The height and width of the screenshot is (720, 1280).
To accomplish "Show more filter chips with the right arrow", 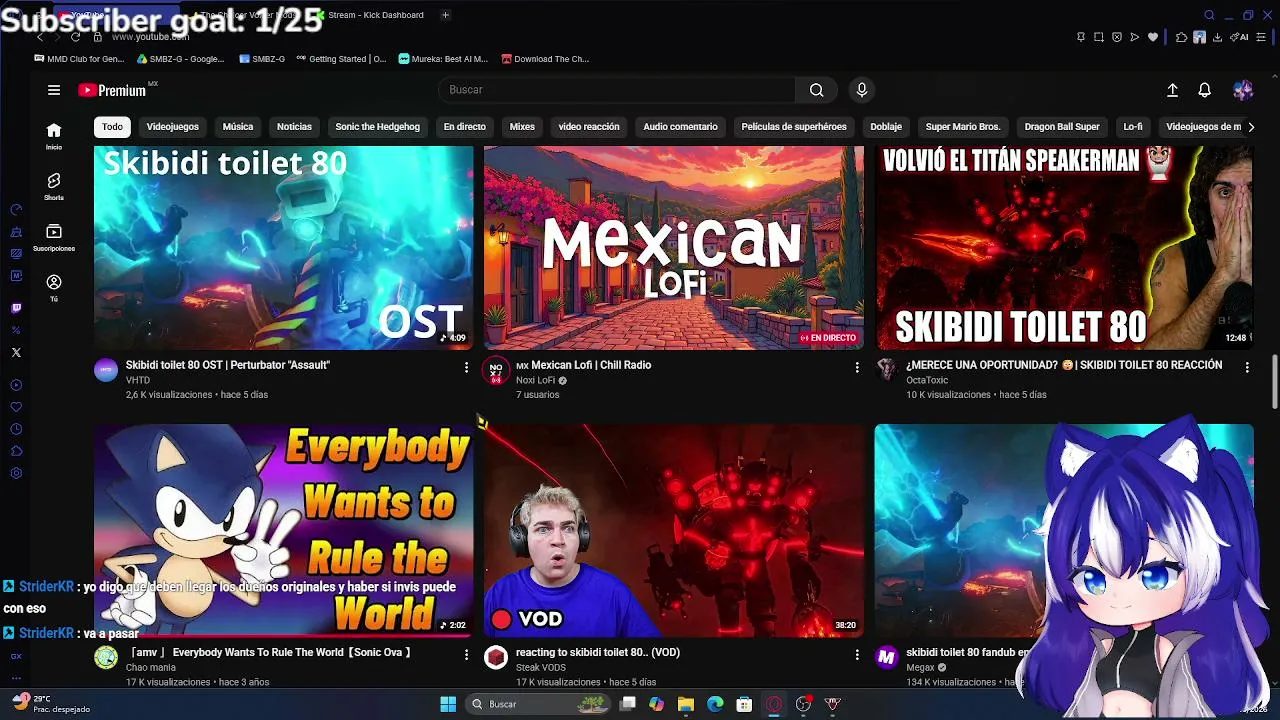I will (x=1250, y=127).
